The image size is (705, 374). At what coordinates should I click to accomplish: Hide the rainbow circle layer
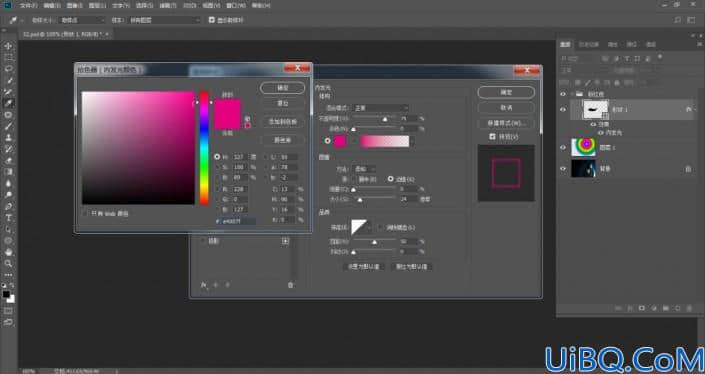563,147
